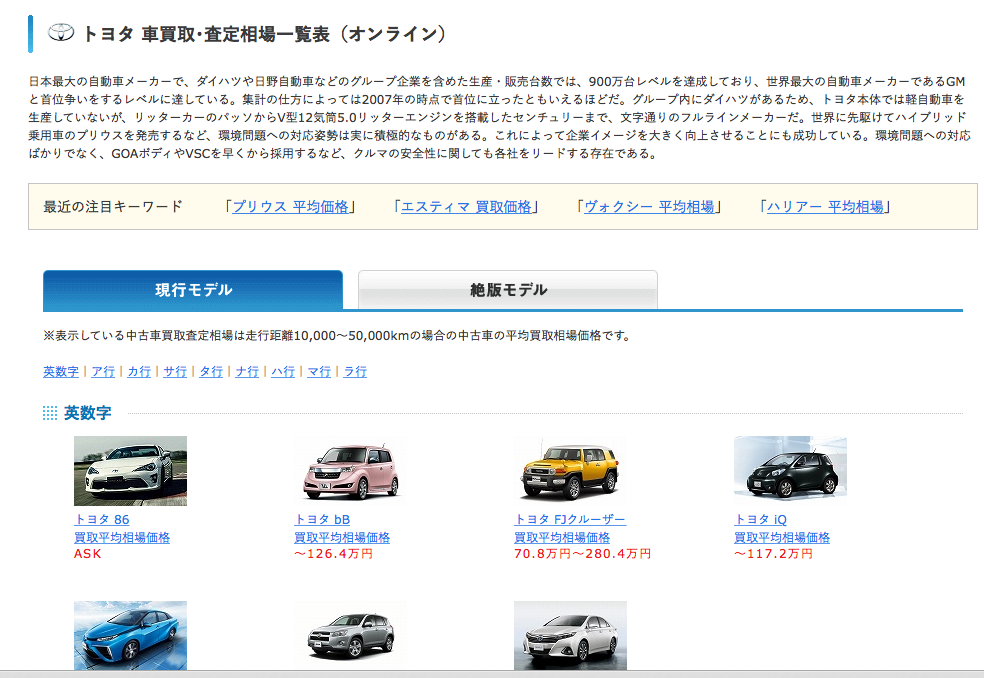The image size is (984, 678).
Task: Click the white Toyota 86 thumbnail
Action: pyautogui.click(x=131, y=471)
